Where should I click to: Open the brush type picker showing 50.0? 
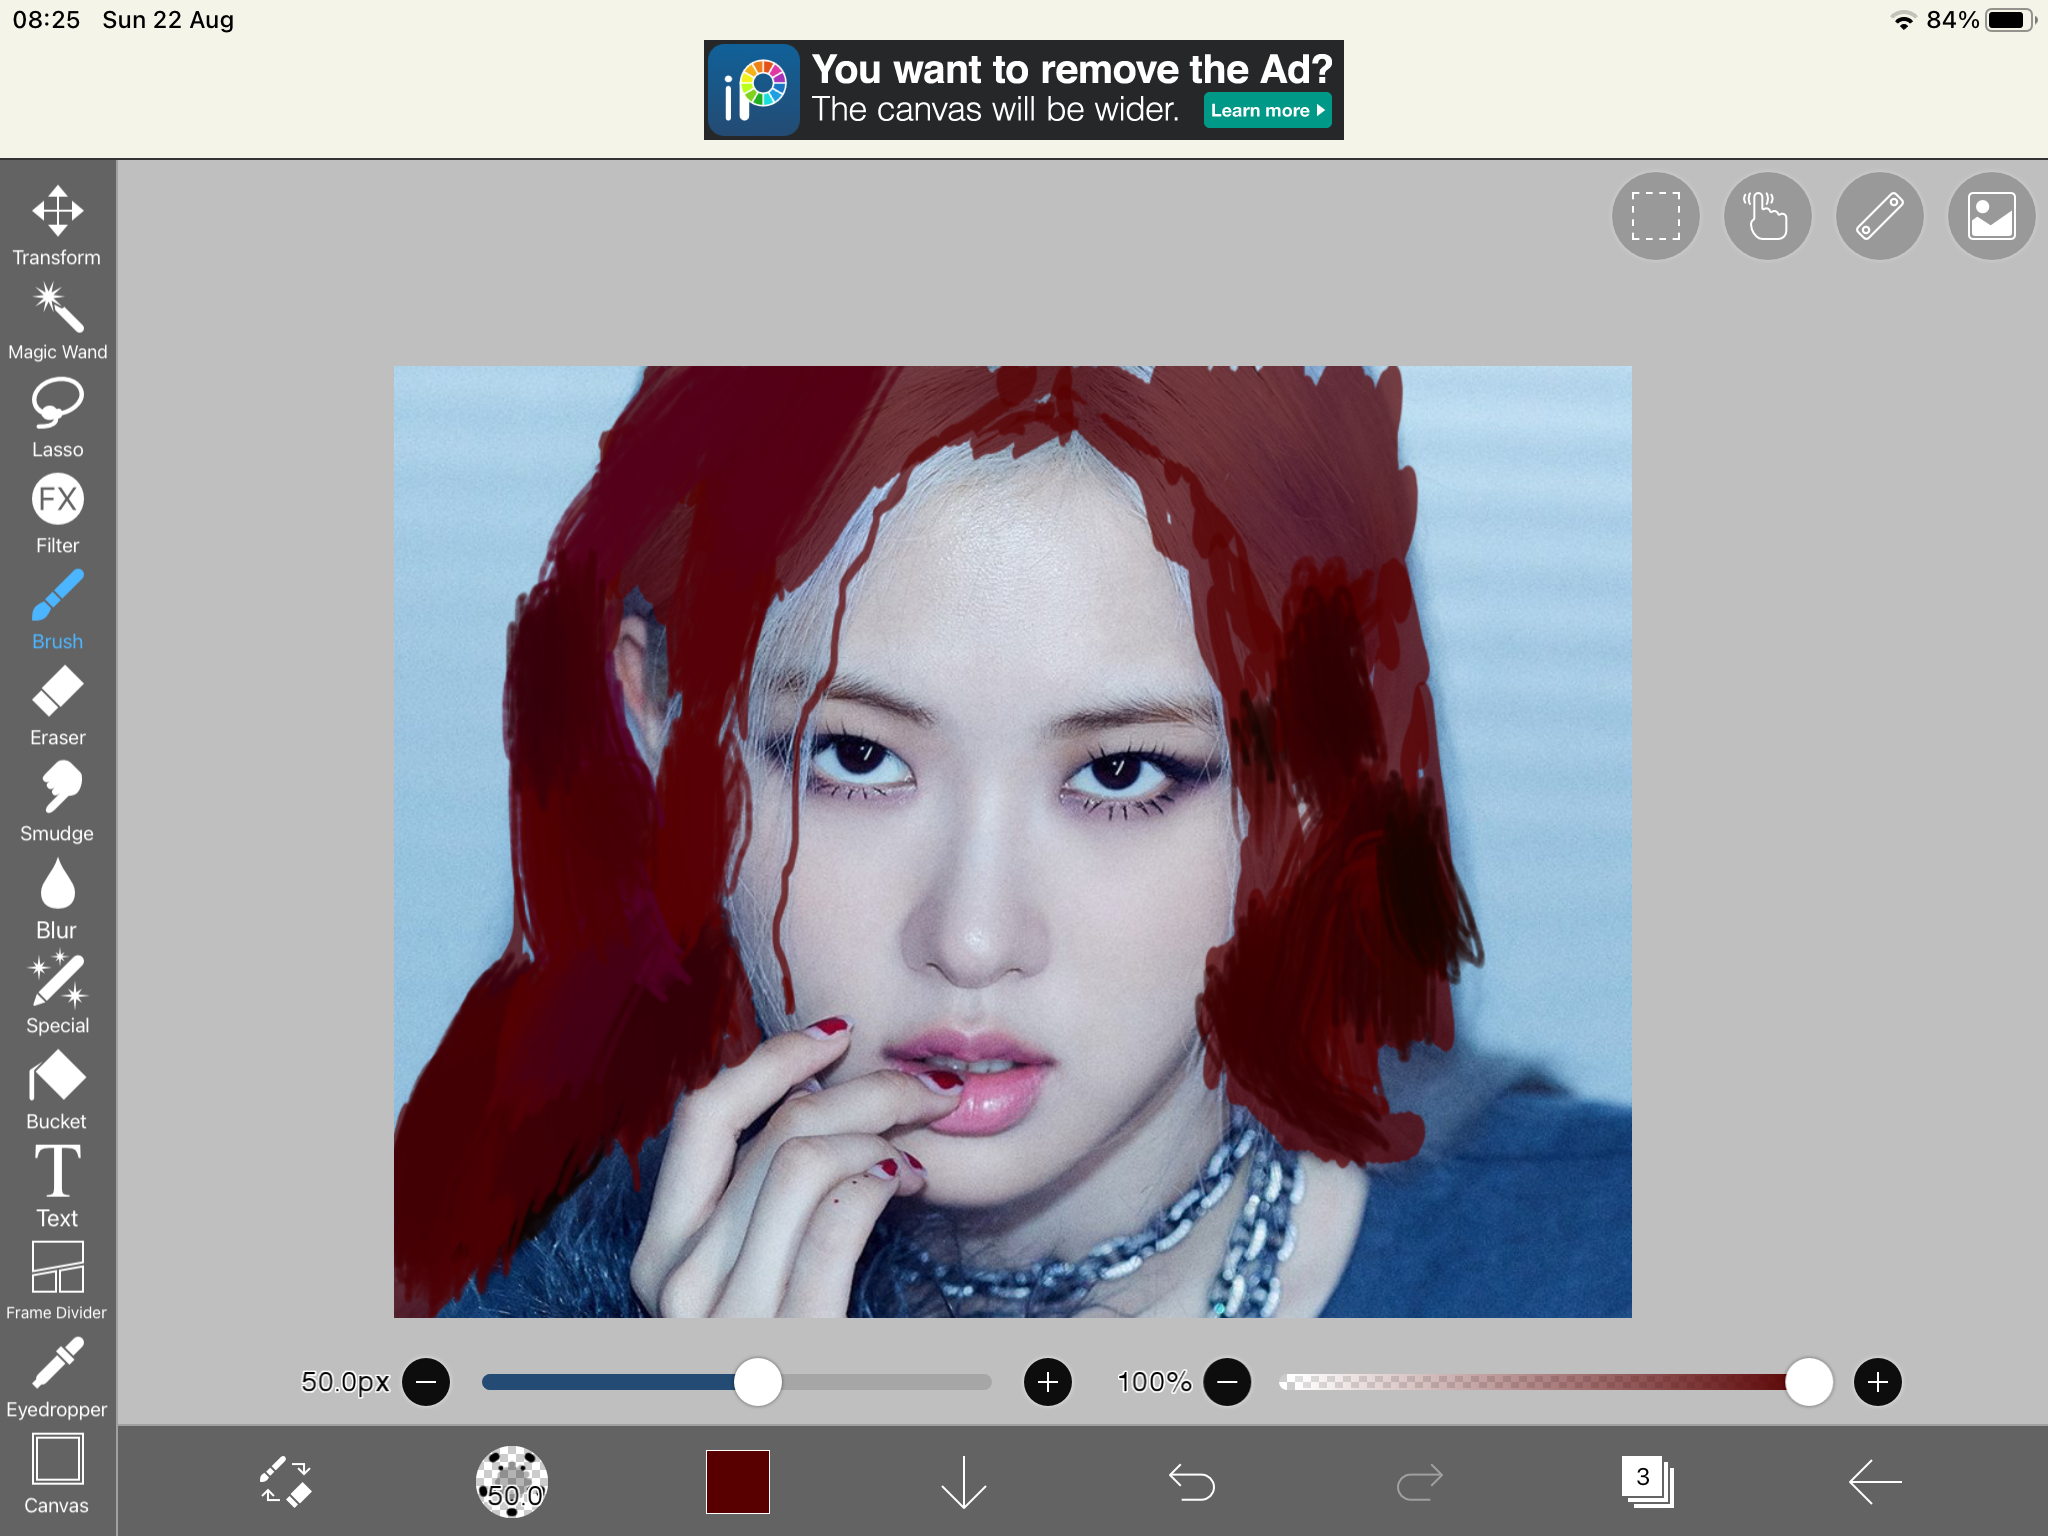tap(512, 1483)
